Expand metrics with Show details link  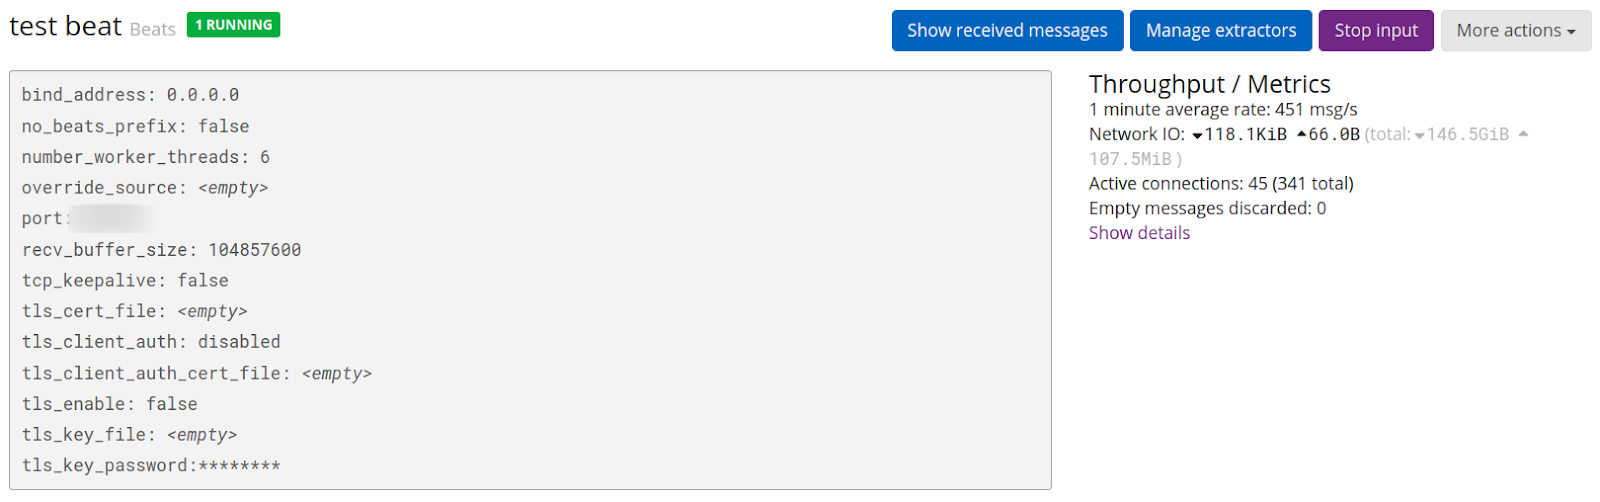click(x=1139, y=233)
